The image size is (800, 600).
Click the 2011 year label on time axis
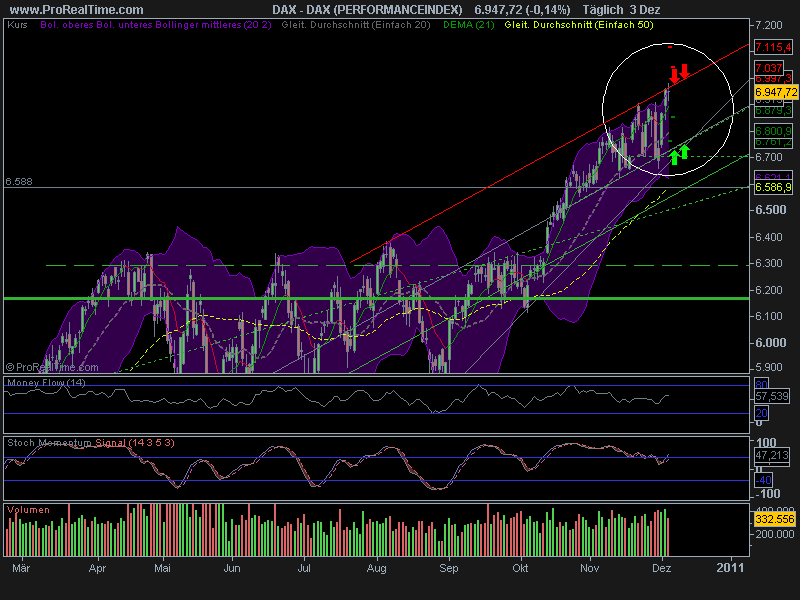point(729,567)
